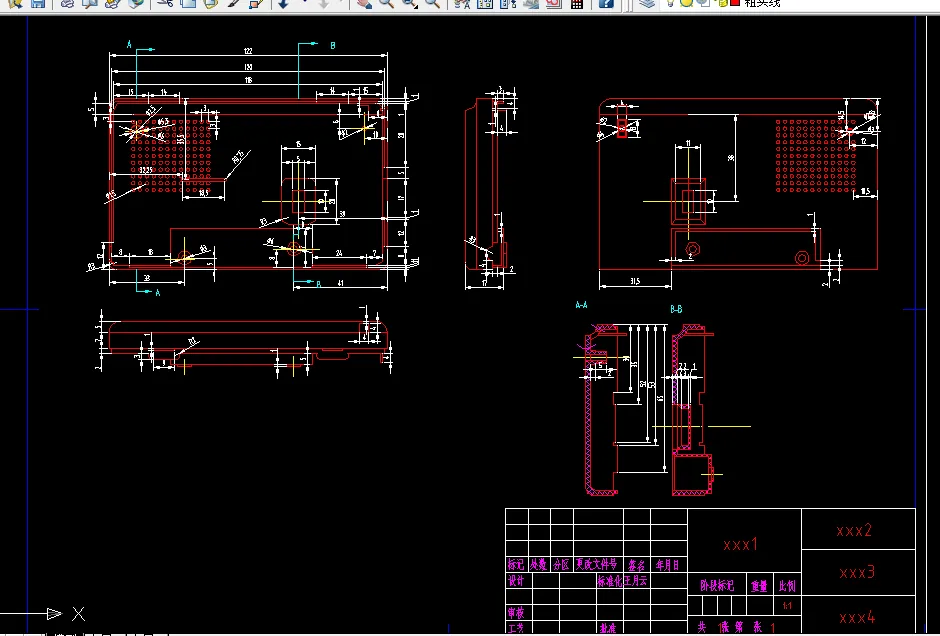Click the 批准 label
The width and height of the screenshot is (940, 636).
click(608, 628)
